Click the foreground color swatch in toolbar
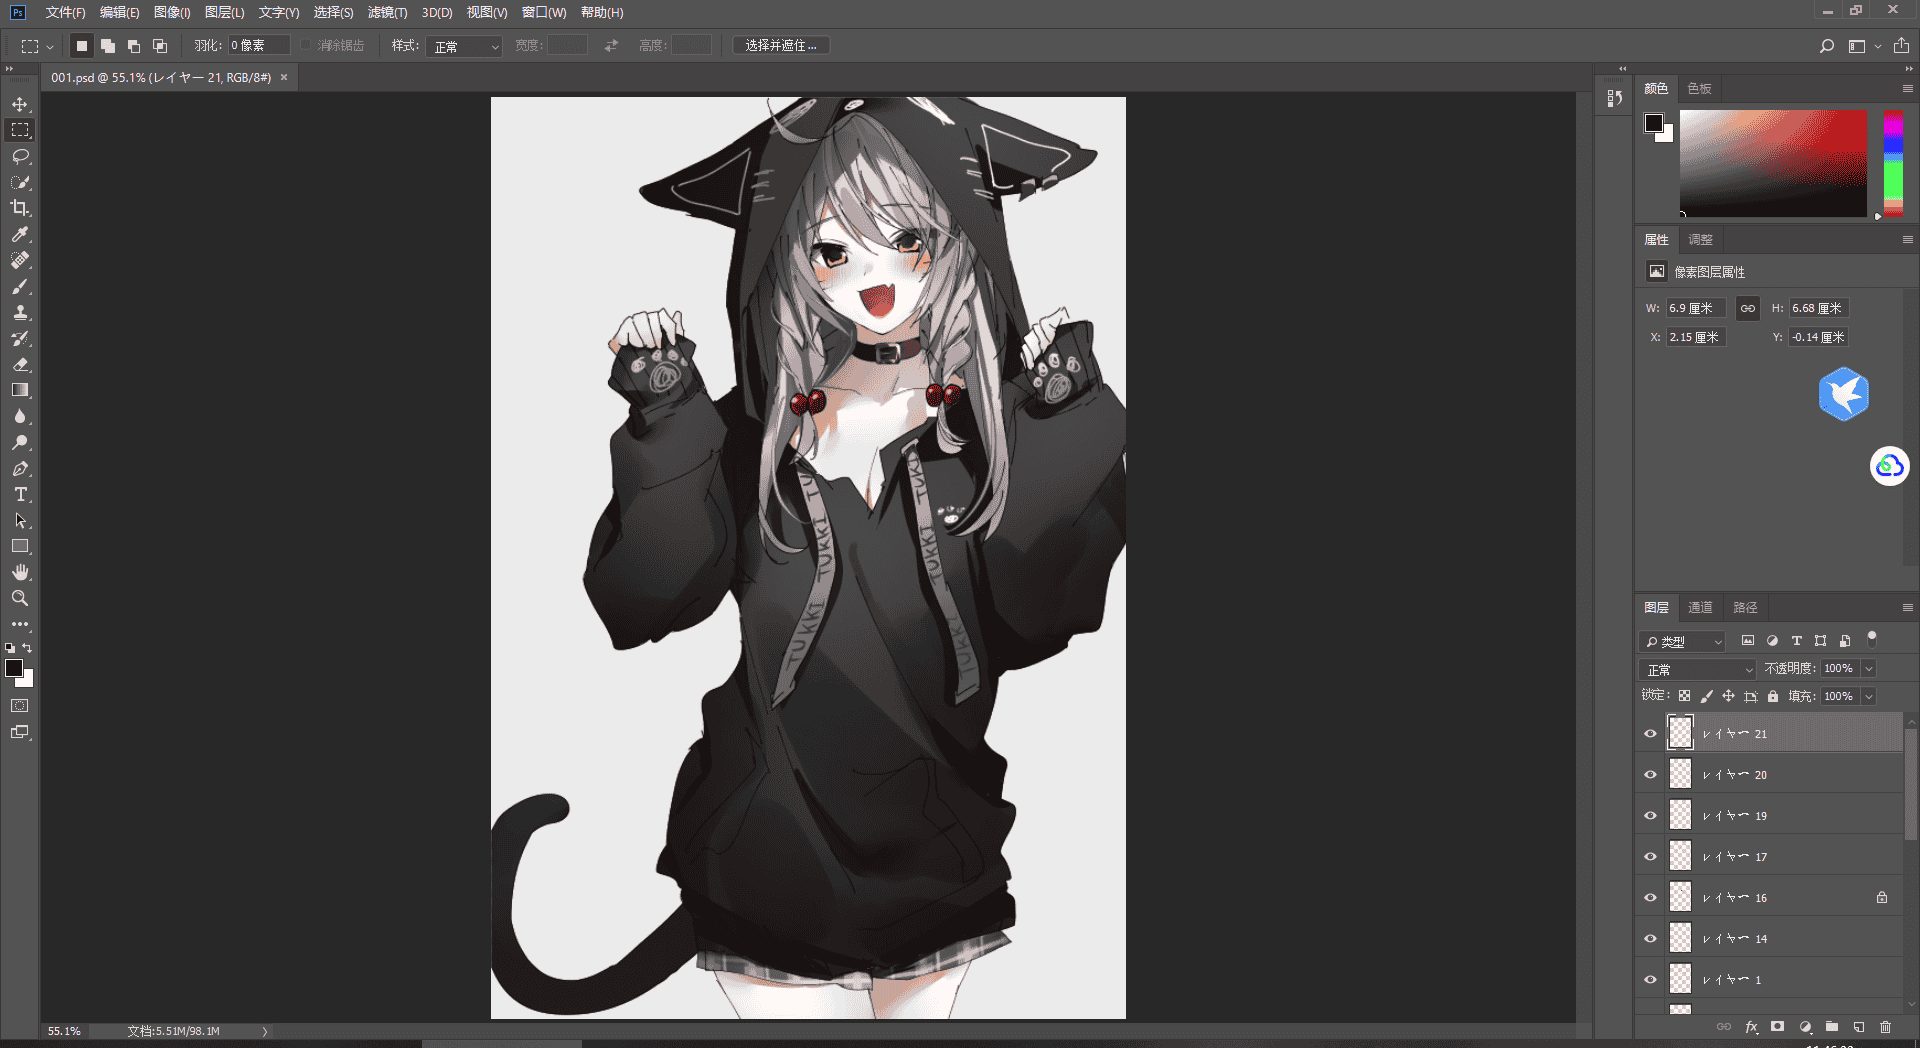The height and width of the screenshot is (1048, 1920). [13, 667]
